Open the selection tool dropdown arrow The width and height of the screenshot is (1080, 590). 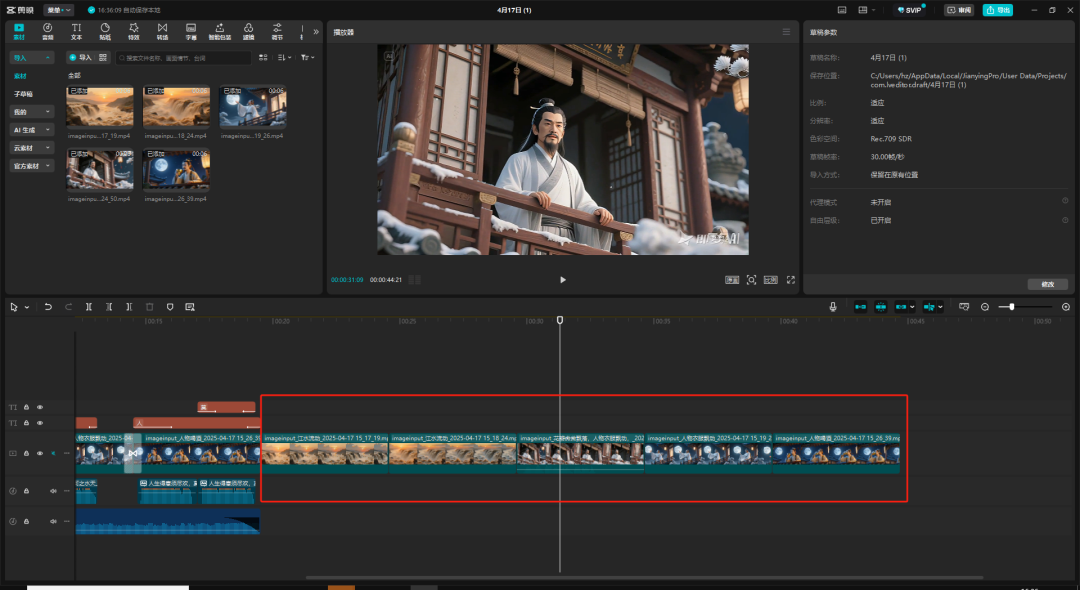point(26,307)
